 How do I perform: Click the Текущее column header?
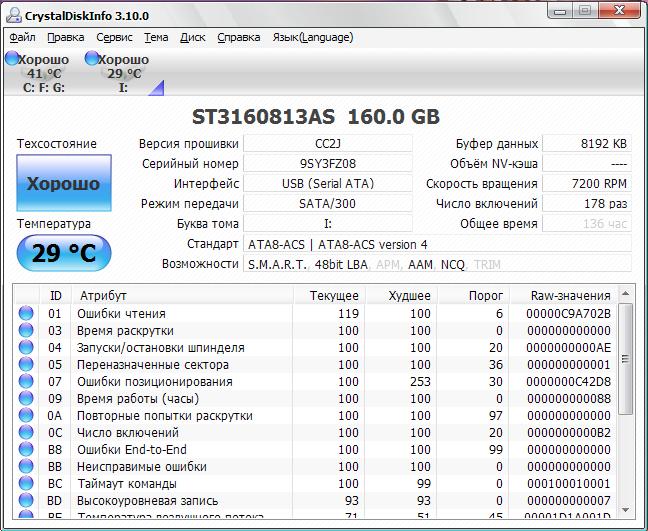(x=329, y=295)
